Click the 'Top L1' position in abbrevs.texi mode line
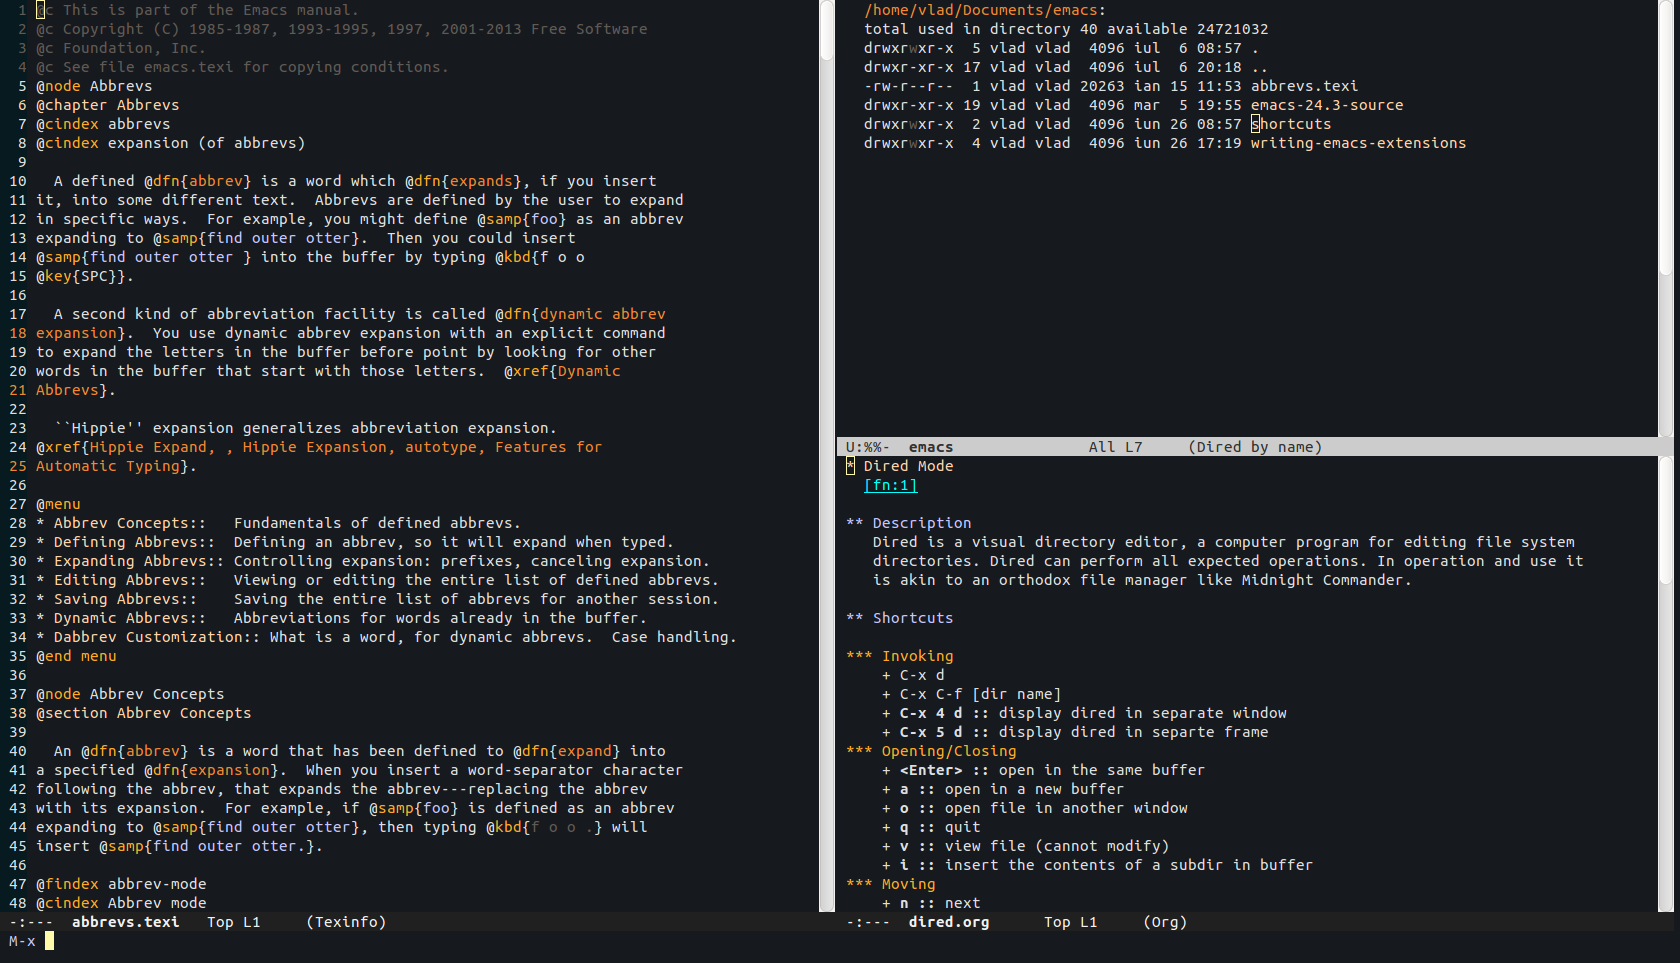Screen dimensions: 1680x963 coord(234,922)
